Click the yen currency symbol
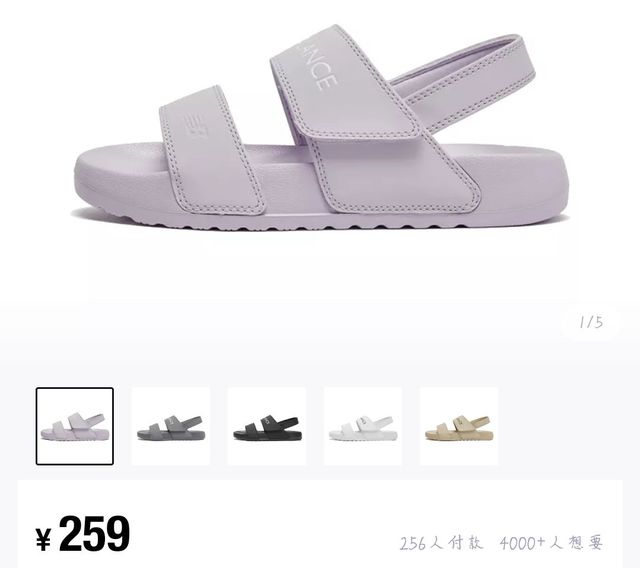The image size is (640, 568). click(43, 539)
